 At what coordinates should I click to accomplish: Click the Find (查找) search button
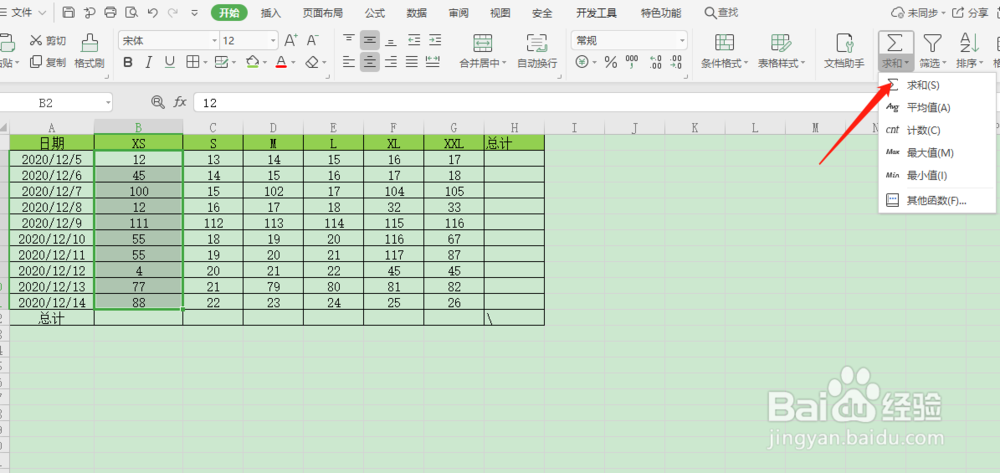[x=721, y=12]
